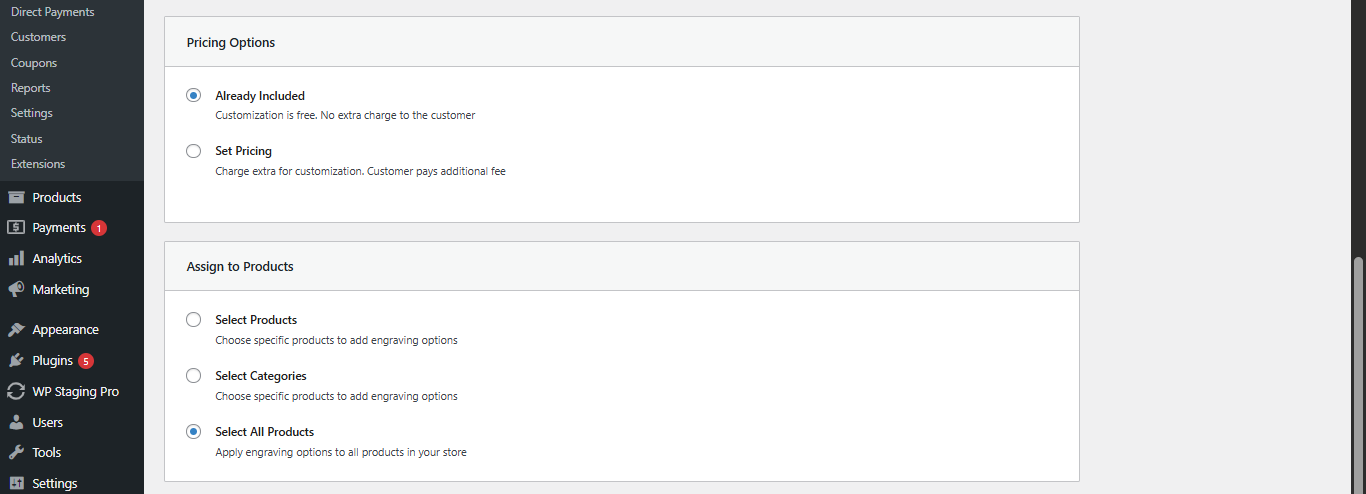
Task: Select the Select Products radio option
Action: (x=194, y=320)
